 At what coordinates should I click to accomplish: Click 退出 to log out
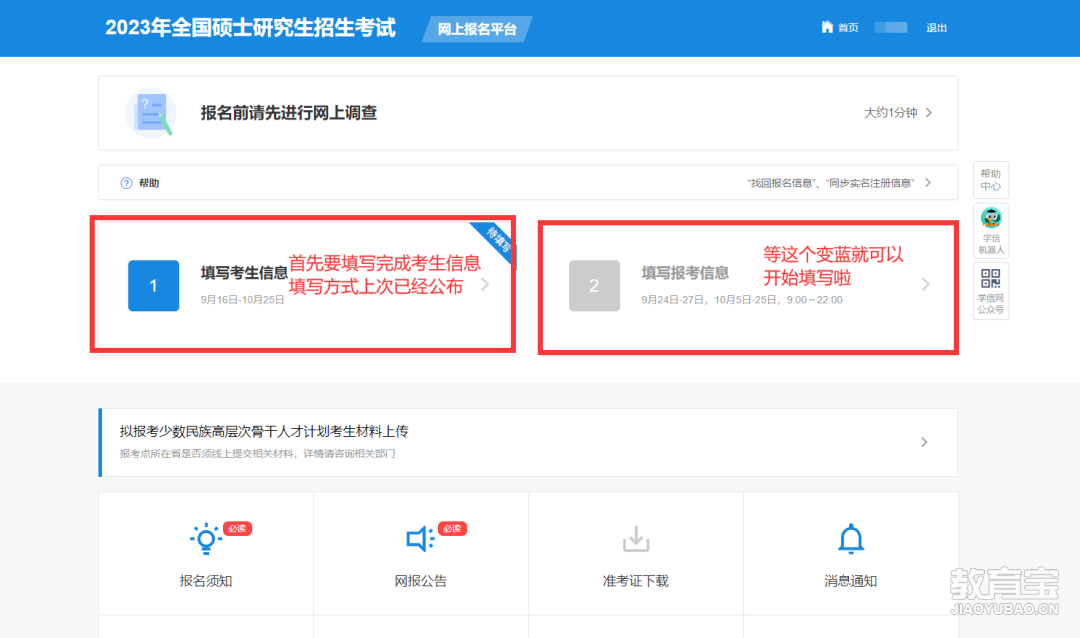pos(937,28)
